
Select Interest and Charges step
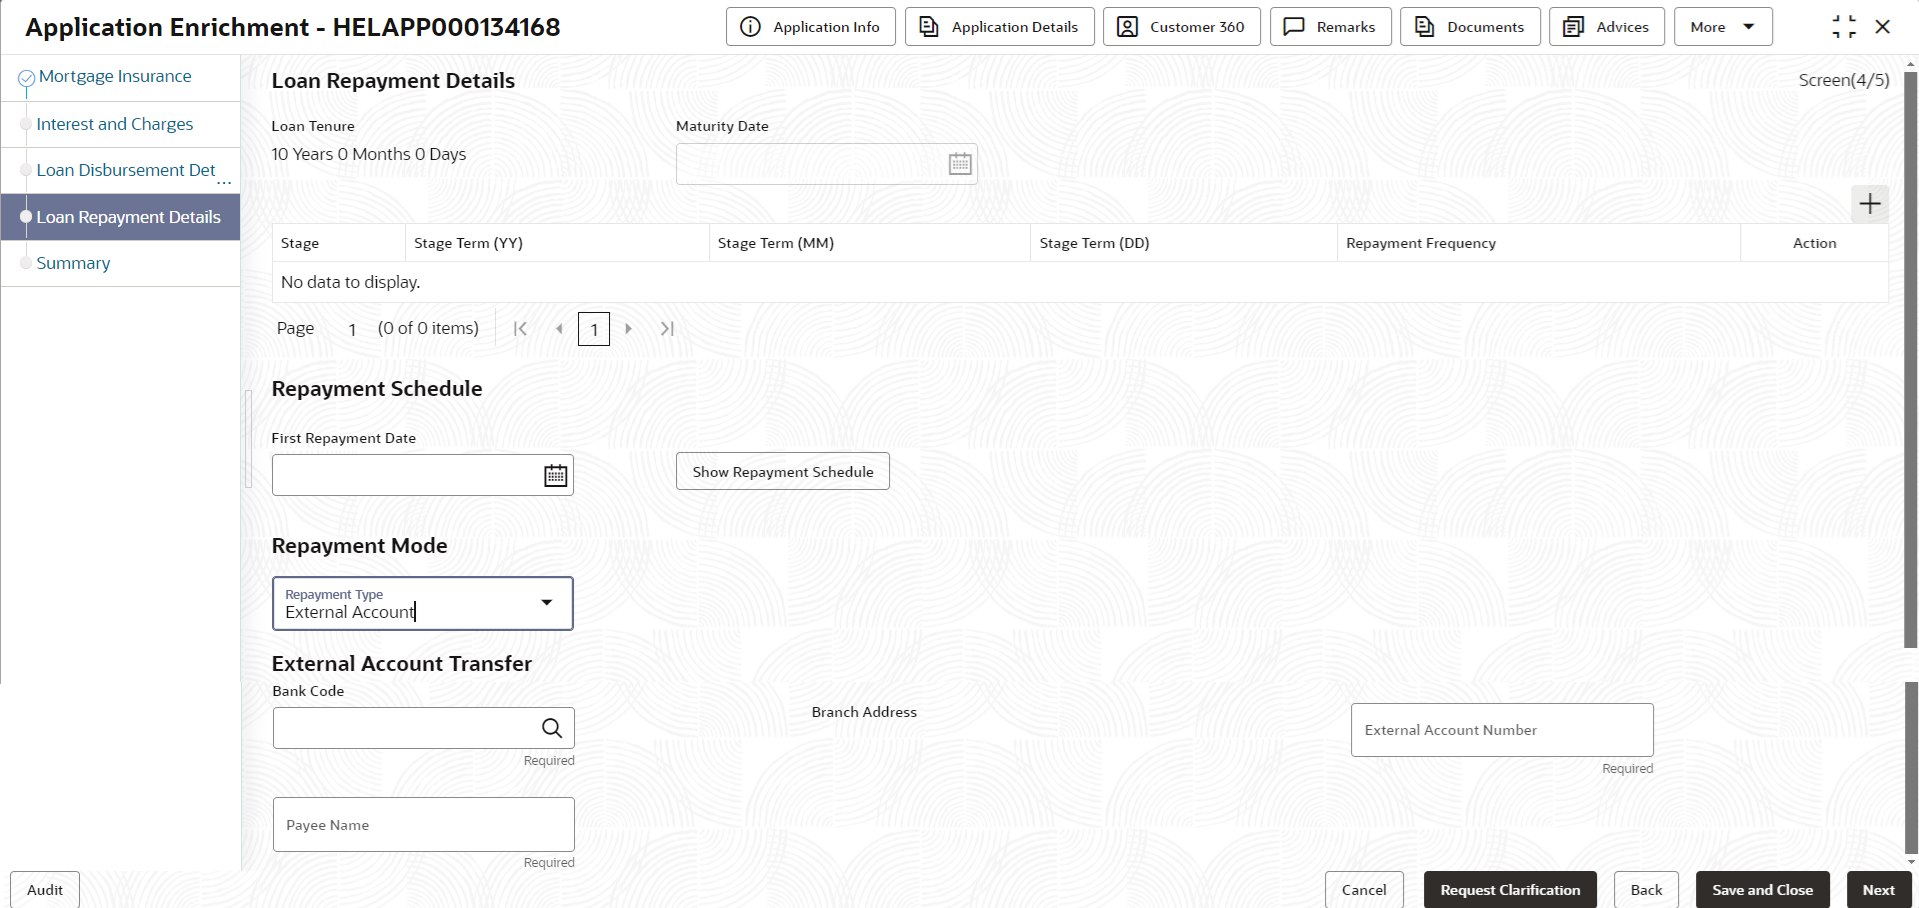(115, 124)
